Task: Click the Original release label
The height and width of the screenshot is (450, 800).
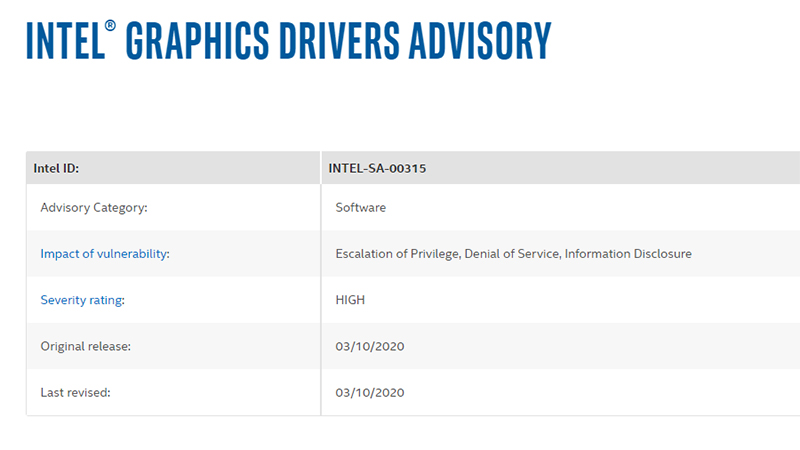Action: (x=86, y=346)
